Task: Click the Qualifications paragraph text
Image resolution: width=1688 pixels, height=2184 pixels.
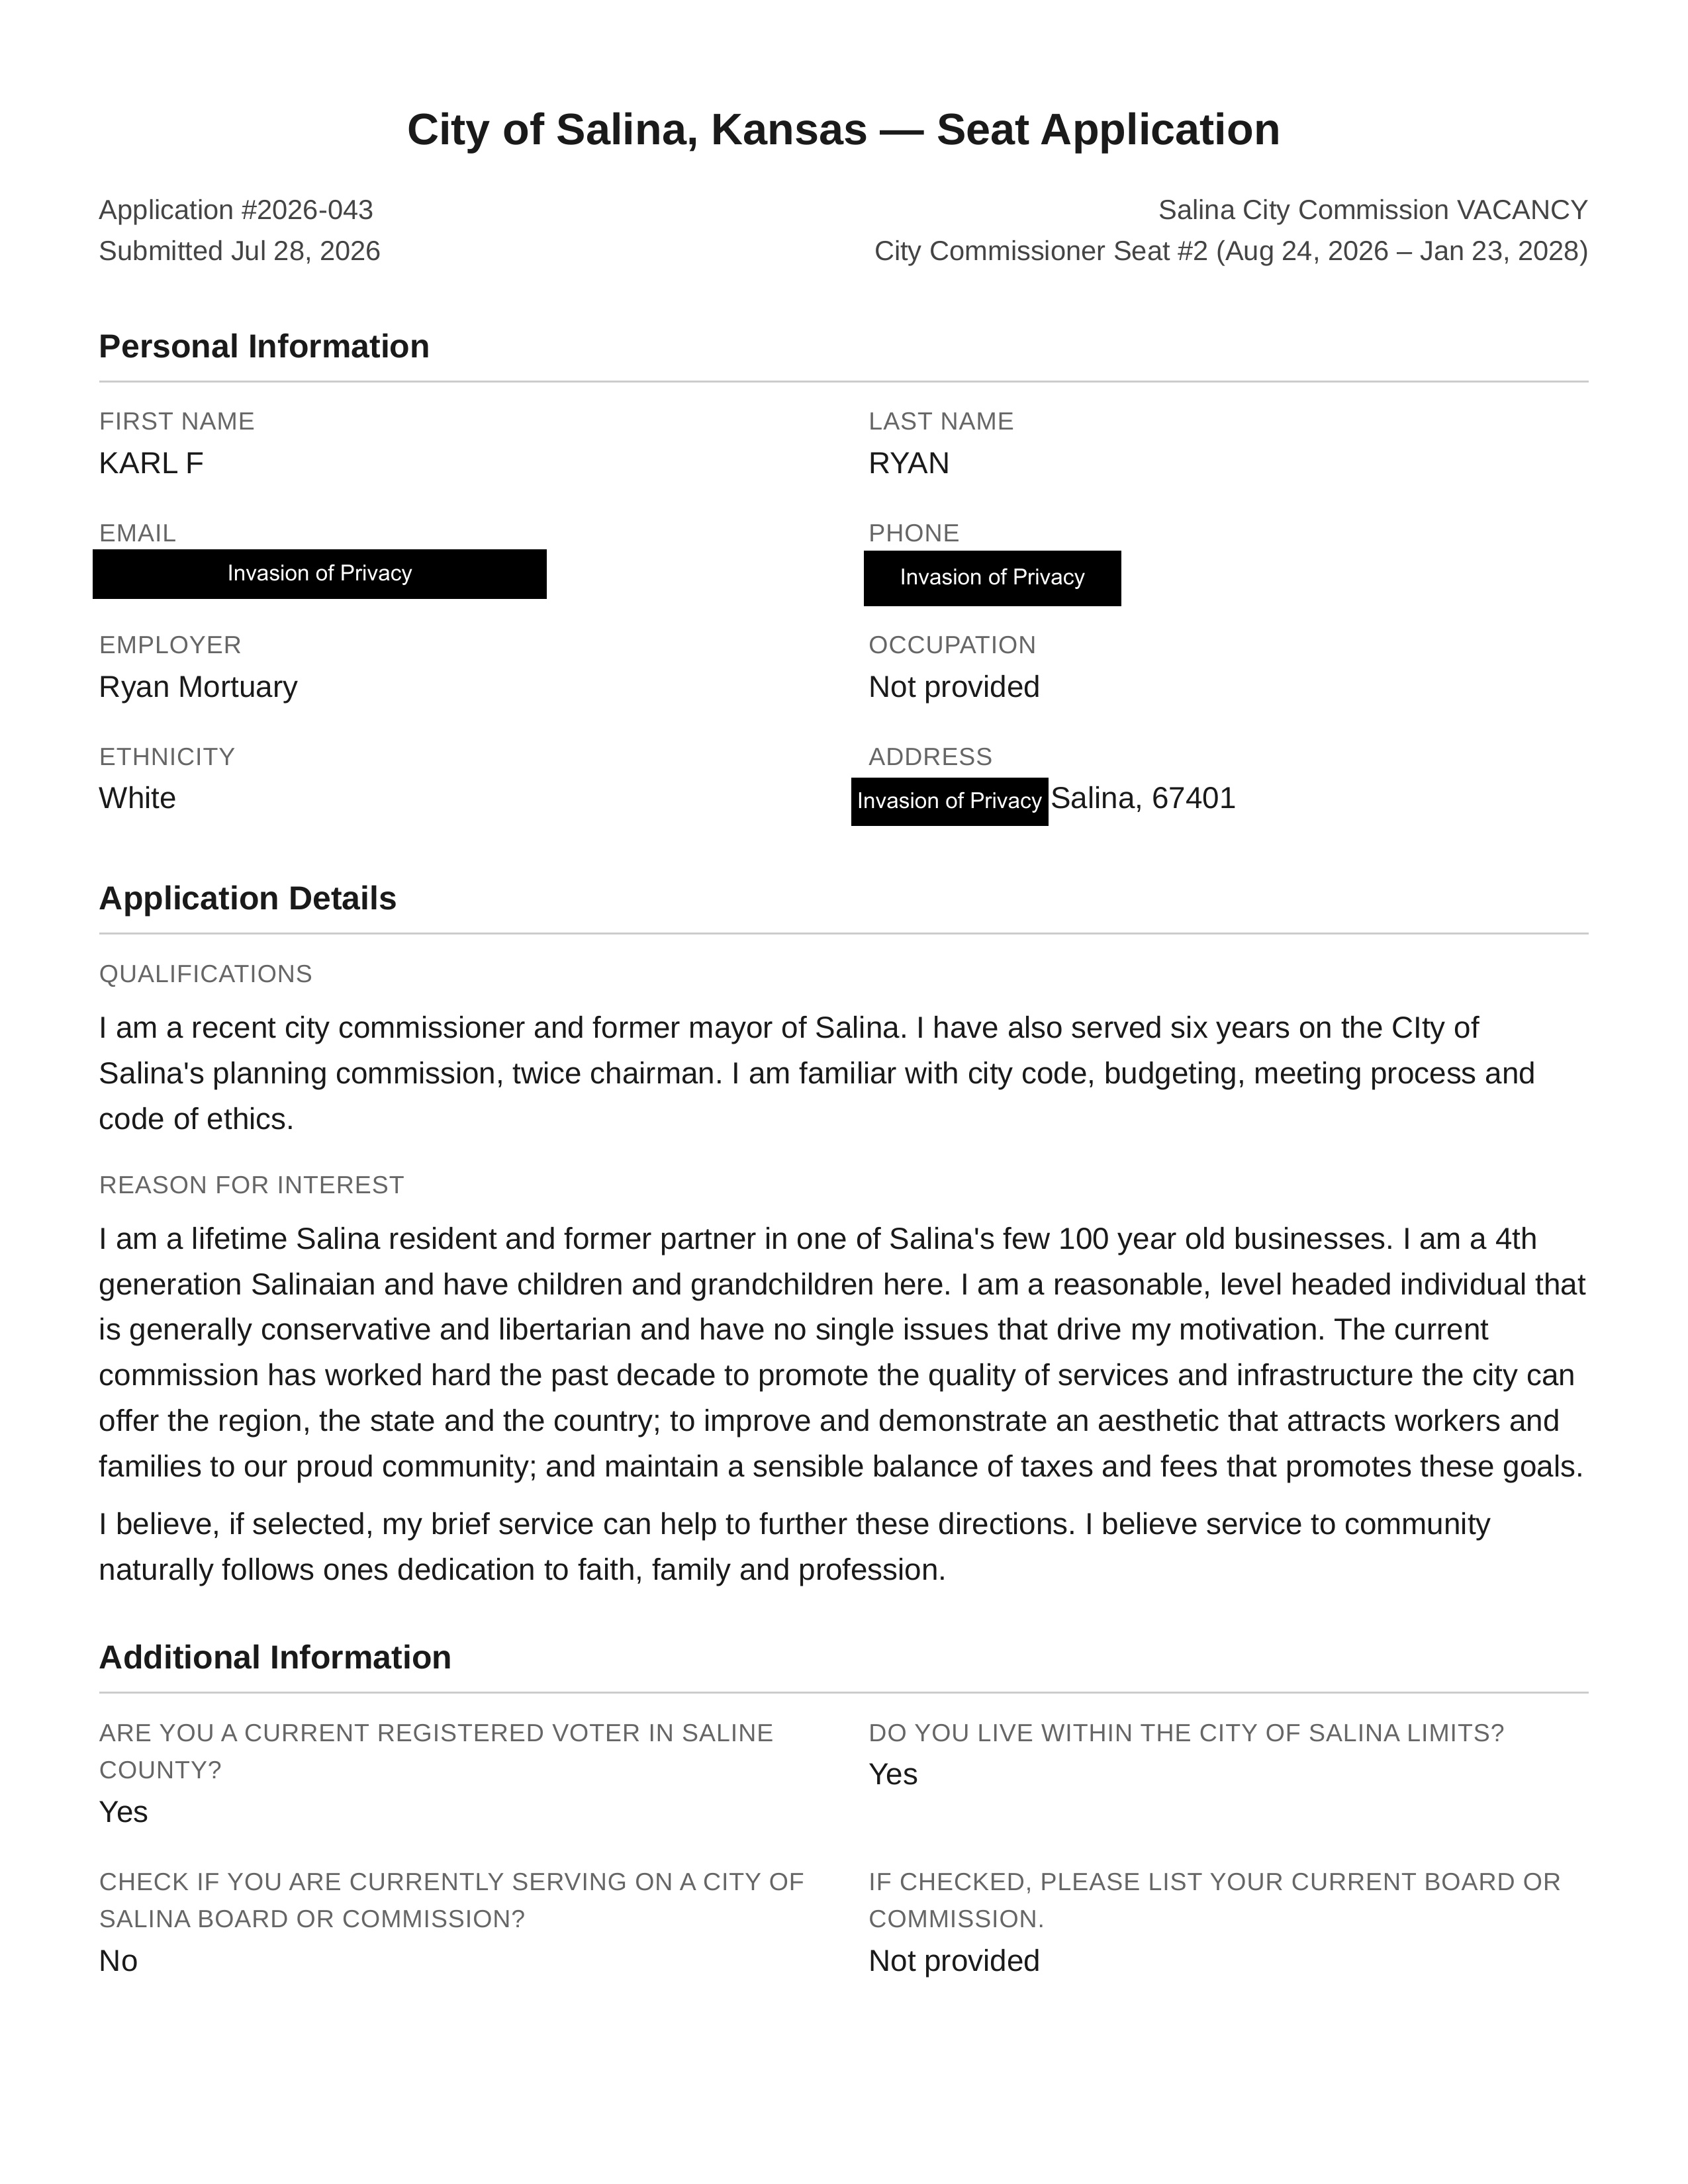Action: [817, 1073]
